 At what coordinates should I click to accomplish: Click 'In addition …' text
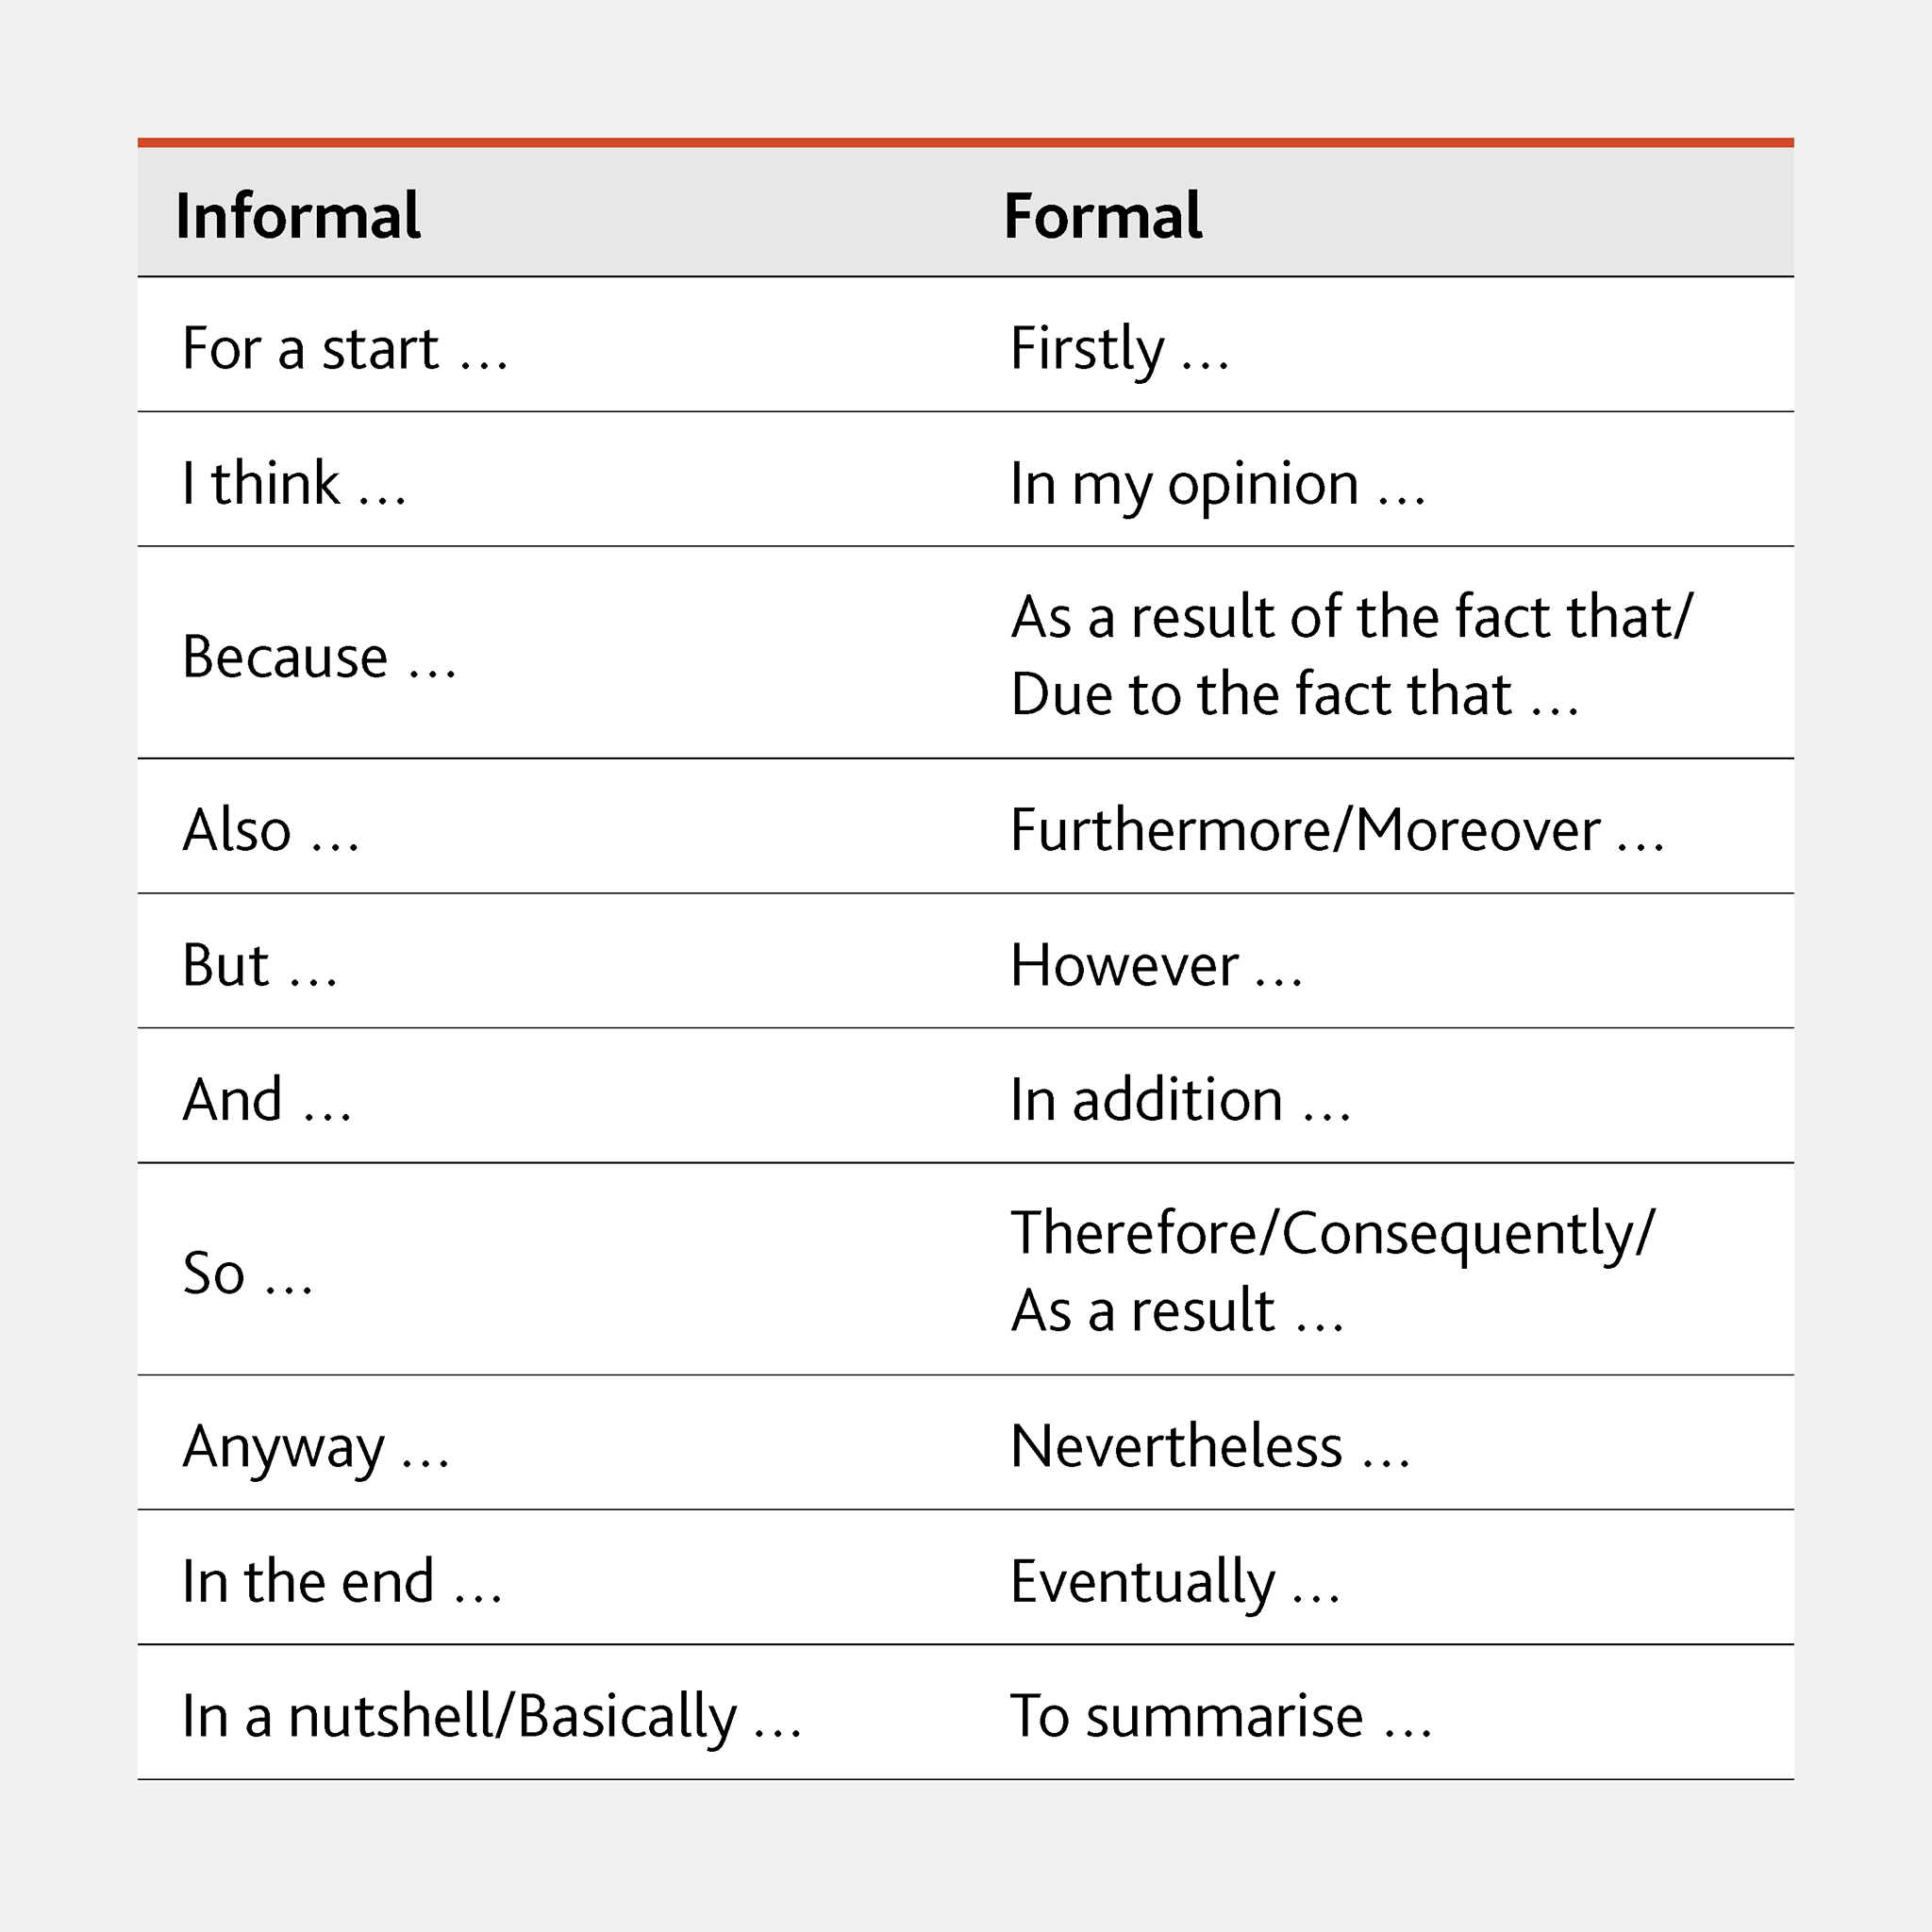1181,1100
